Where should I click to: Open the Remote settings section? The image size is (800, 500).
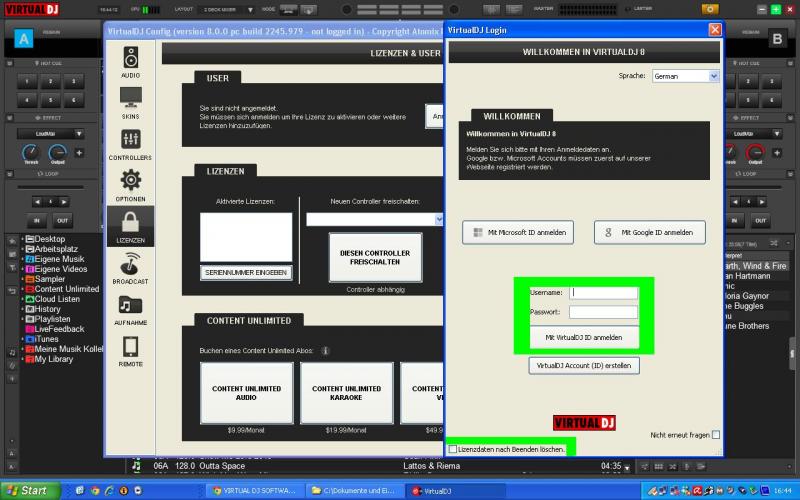tap(131, 349)
